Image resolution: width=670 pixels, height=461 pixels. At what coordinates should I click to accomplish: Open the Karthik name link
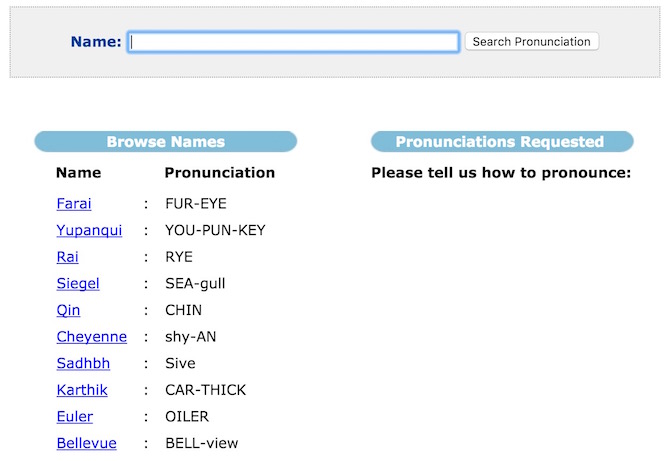tap(82, 390)
